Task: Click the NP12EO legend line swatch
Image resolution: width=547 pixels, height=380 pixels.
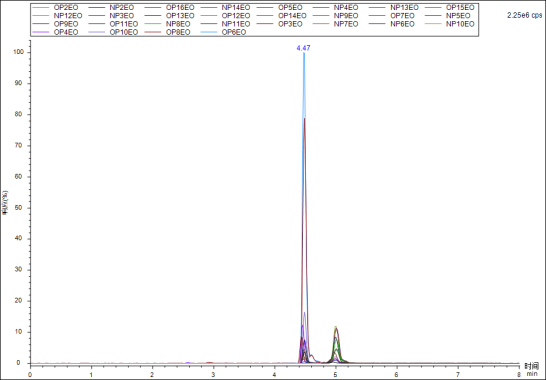Action: click(41, 16)
